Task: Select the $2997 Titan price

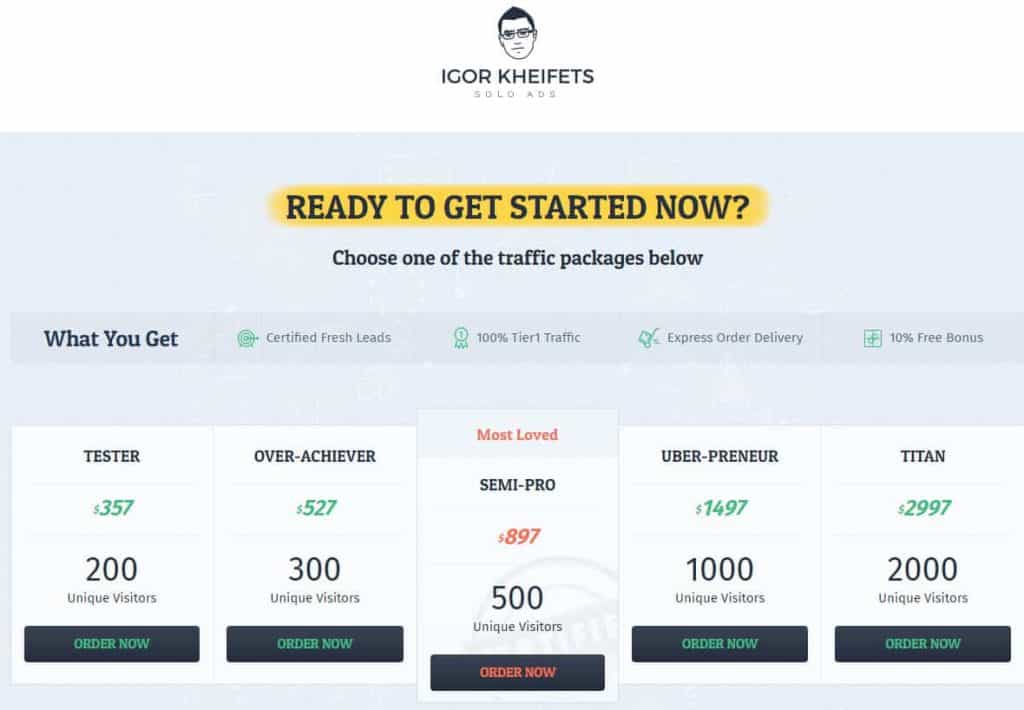Action: coord(924,508)
